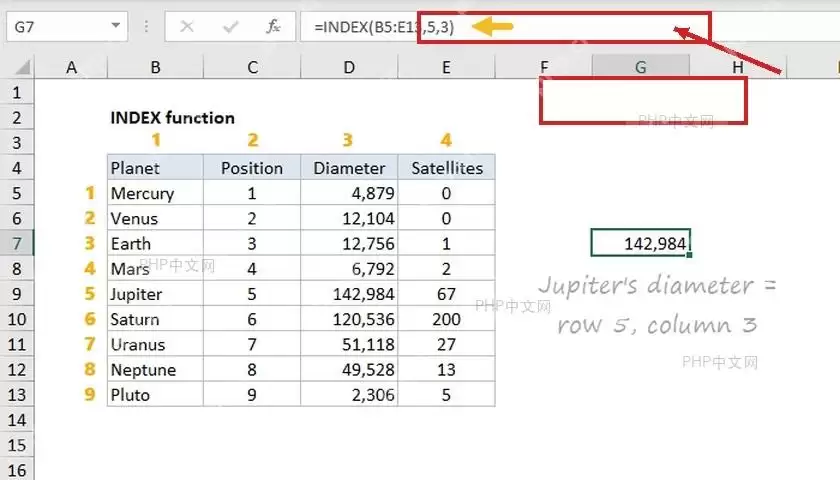Click Venus diameter value 12,104
The height and width of the screenshot is (480, 840).
[349, 219]
